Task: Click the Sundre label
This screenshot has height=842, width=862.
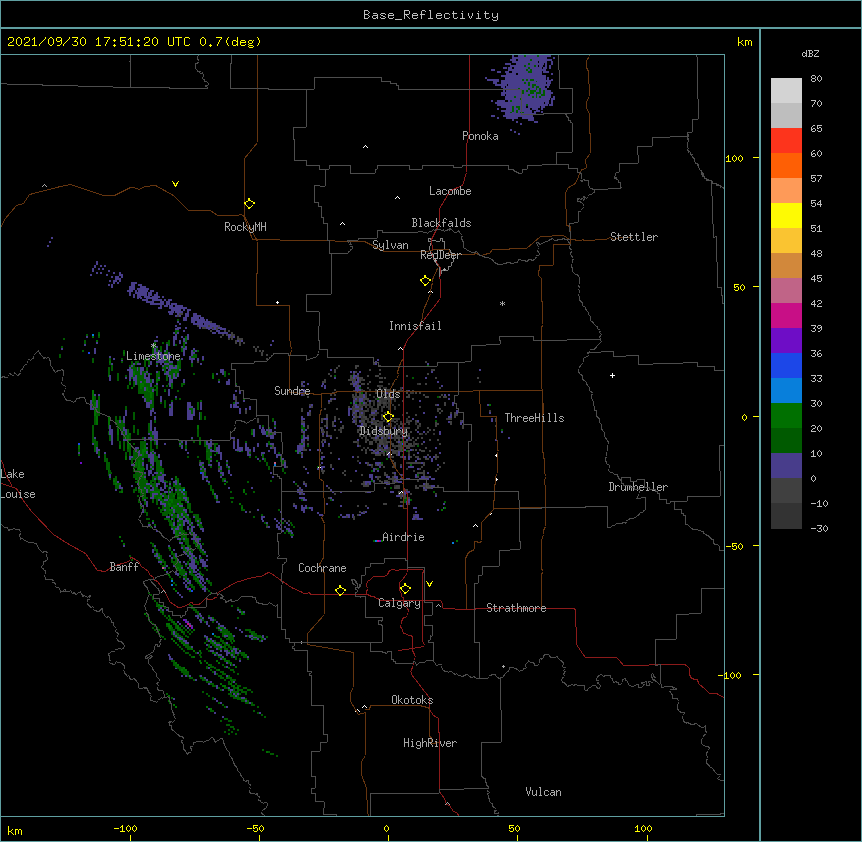Action: click(x=292, y=391)
